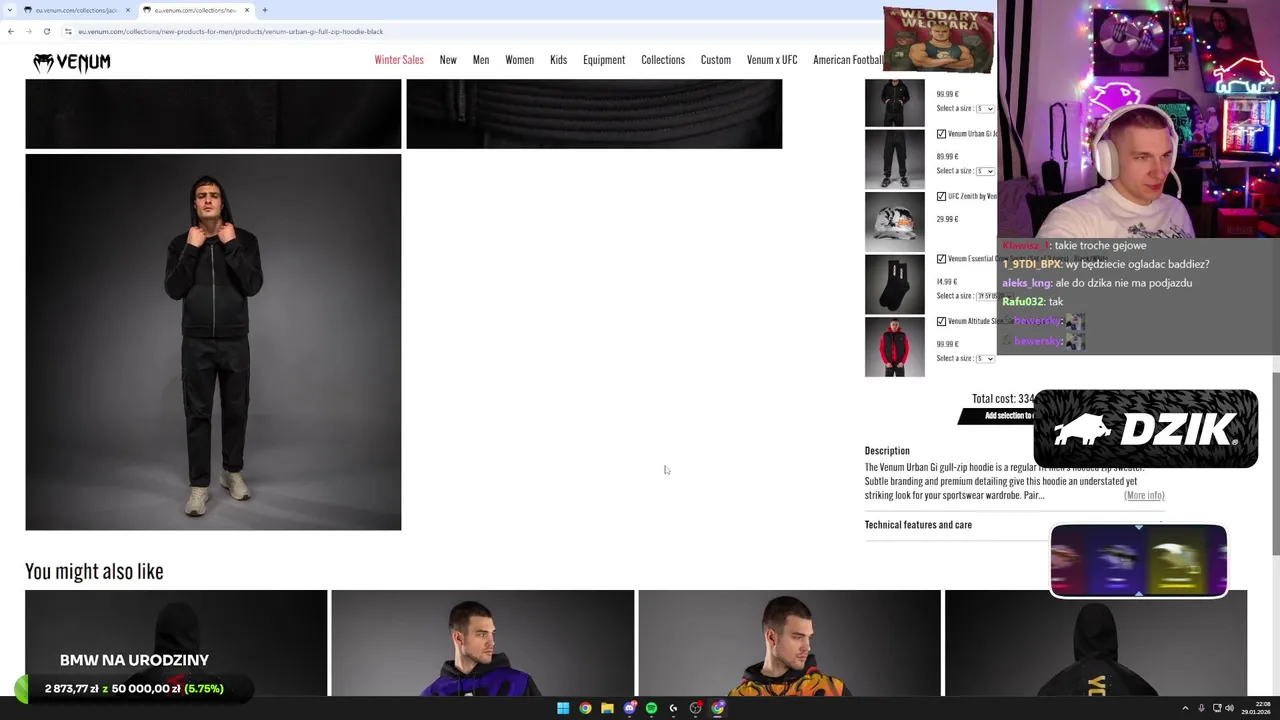The height and width of the screenshot is (720, 1280).
Task: Open the second Chrome profile taskbar icon
Action: point(718,708)
